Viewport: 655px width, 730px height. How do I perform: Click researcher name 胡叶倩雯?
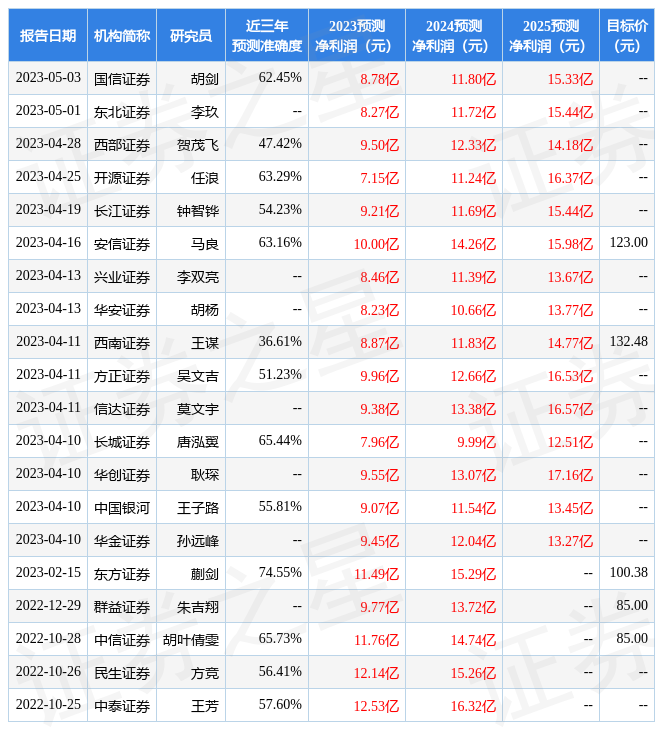point(191,640)
